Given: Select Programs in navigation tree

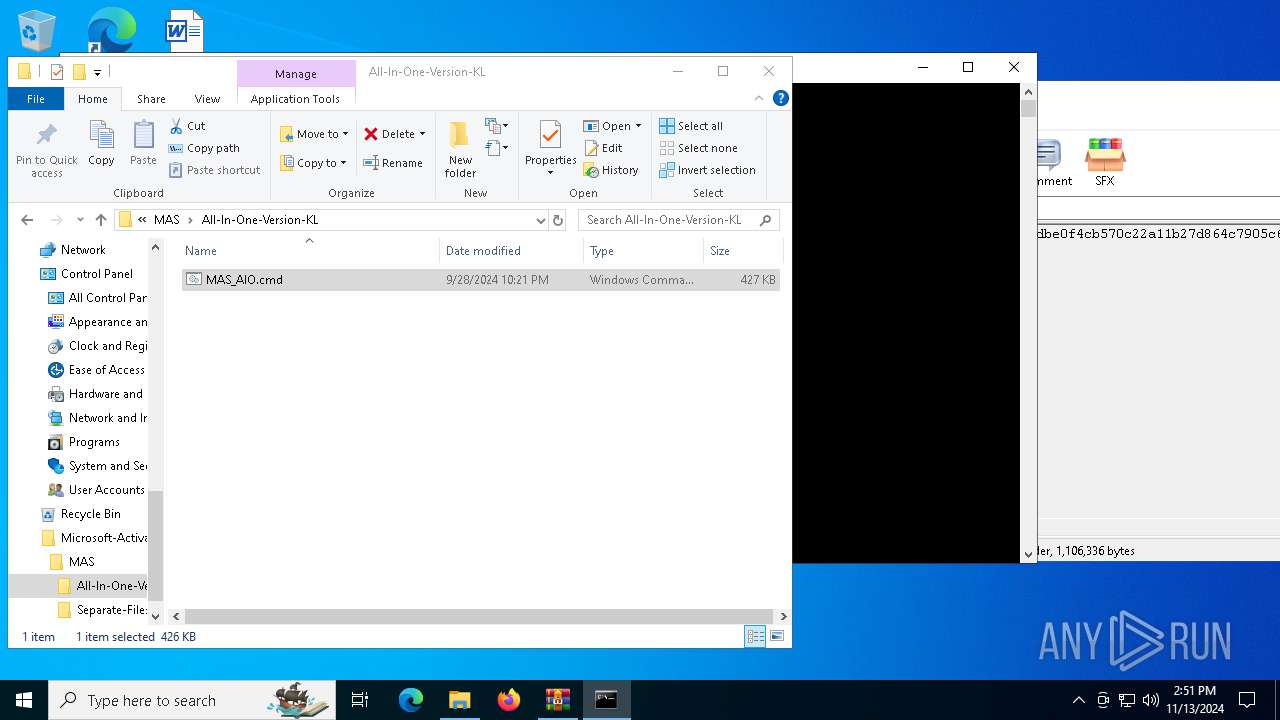Looking at the screenshot, I should [94, 442].
